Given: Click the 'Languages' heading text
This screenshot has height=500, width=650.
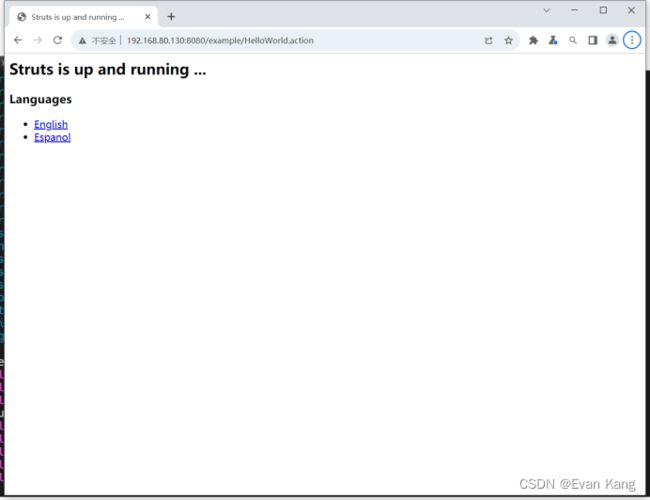Looking at the screenshot, I should point(41,100).
